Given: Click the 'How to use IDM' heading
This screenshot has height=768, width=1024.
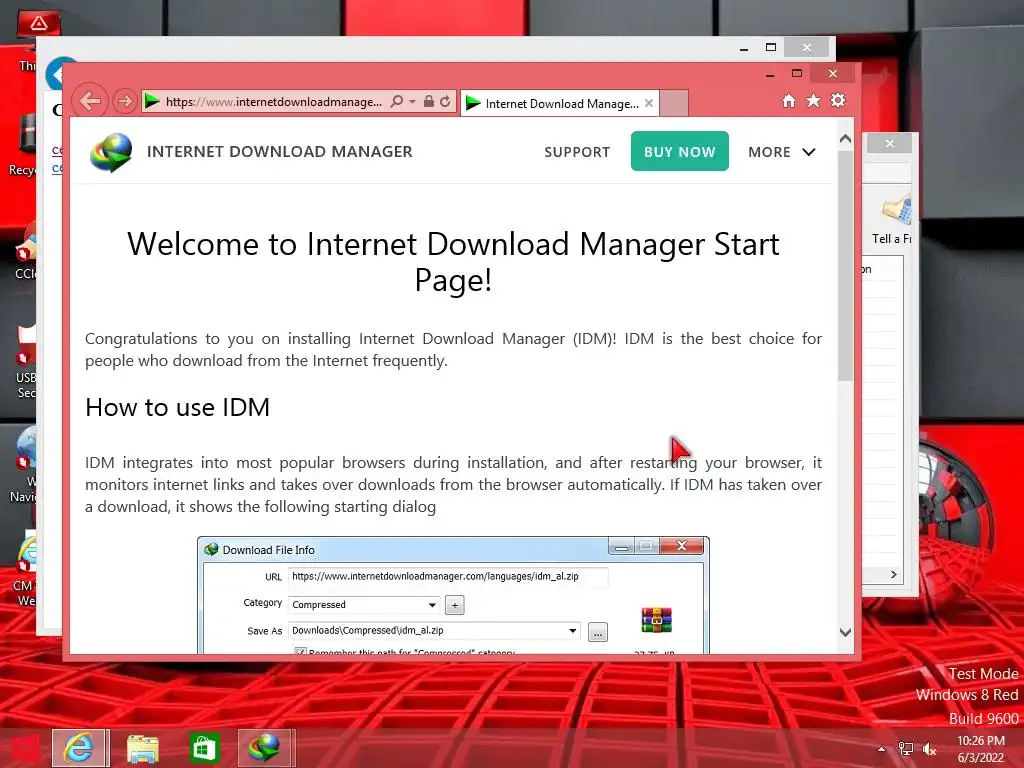Looking at the screenshot, I should [178, 408].
